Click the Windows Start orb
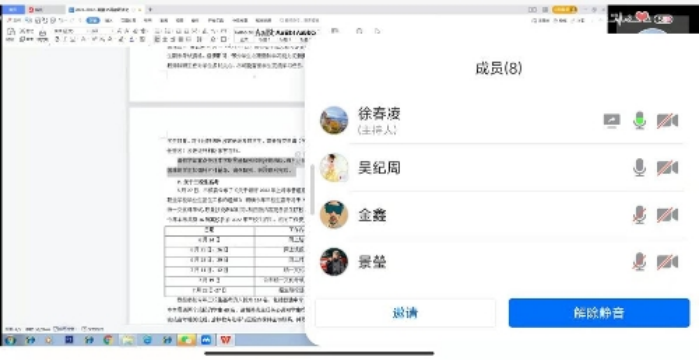700x360 pixels. (10, 340)
